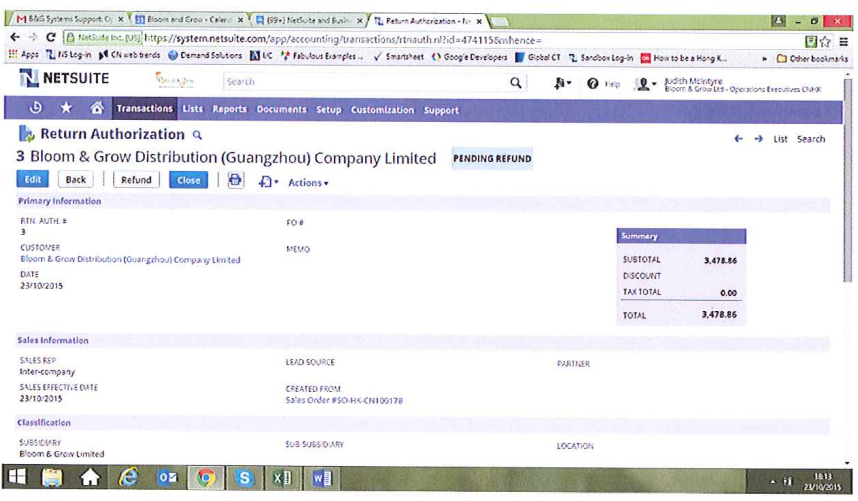Open the New transaction dropdown icon

268,182
